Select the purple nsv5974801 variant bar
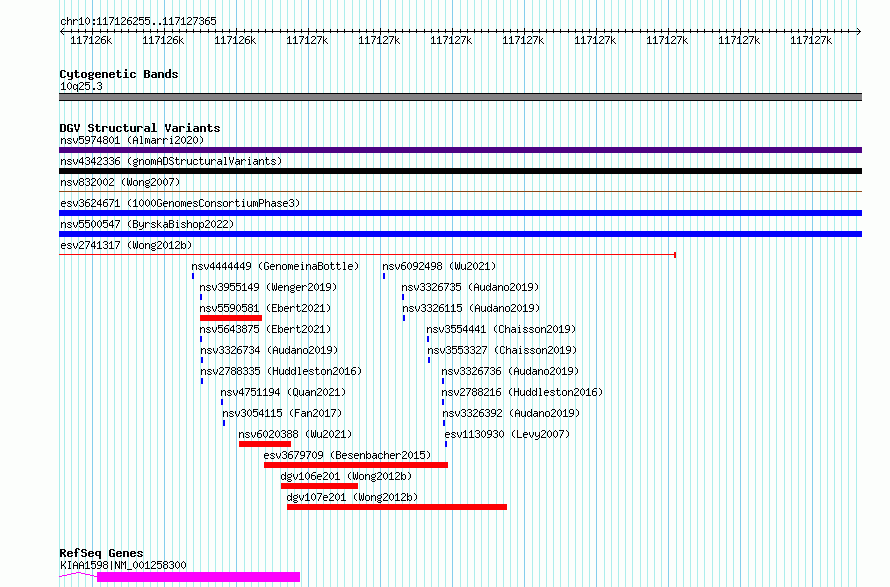 pos(460,150)
